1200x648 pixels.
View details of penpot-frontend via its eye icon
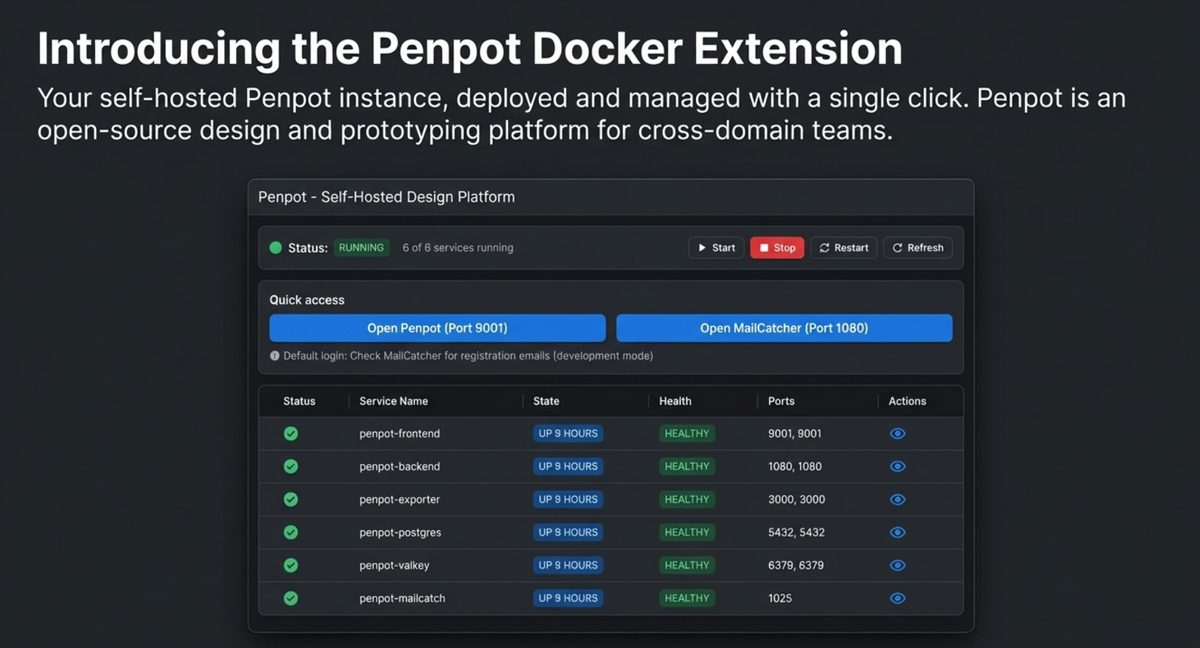(x=897, y=433)
